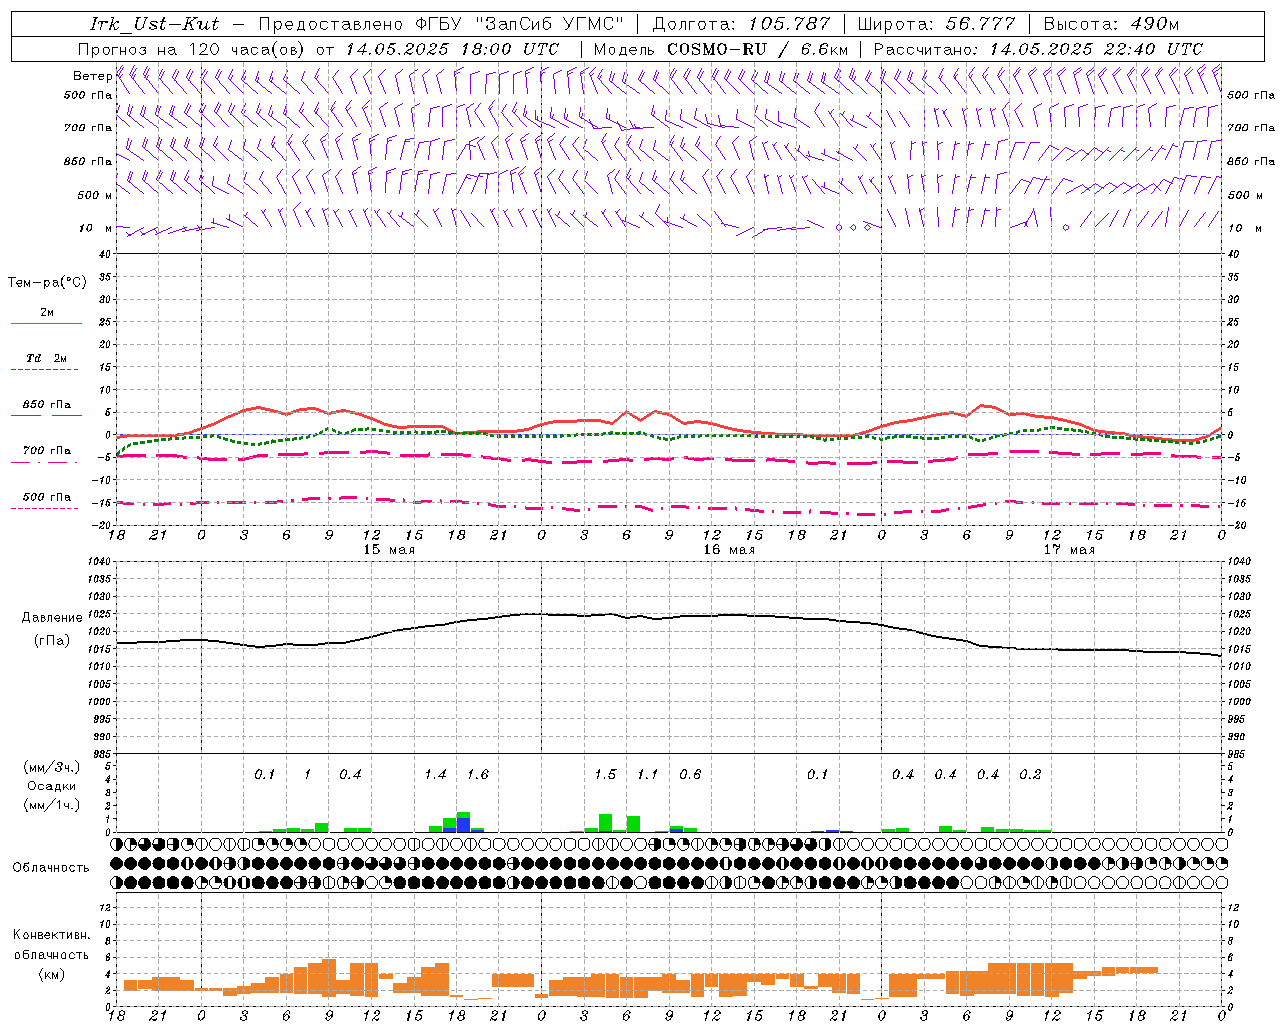1280x1024 pixels.
Task: Click the 0.6 precipitation total
Action: (690, 775)
